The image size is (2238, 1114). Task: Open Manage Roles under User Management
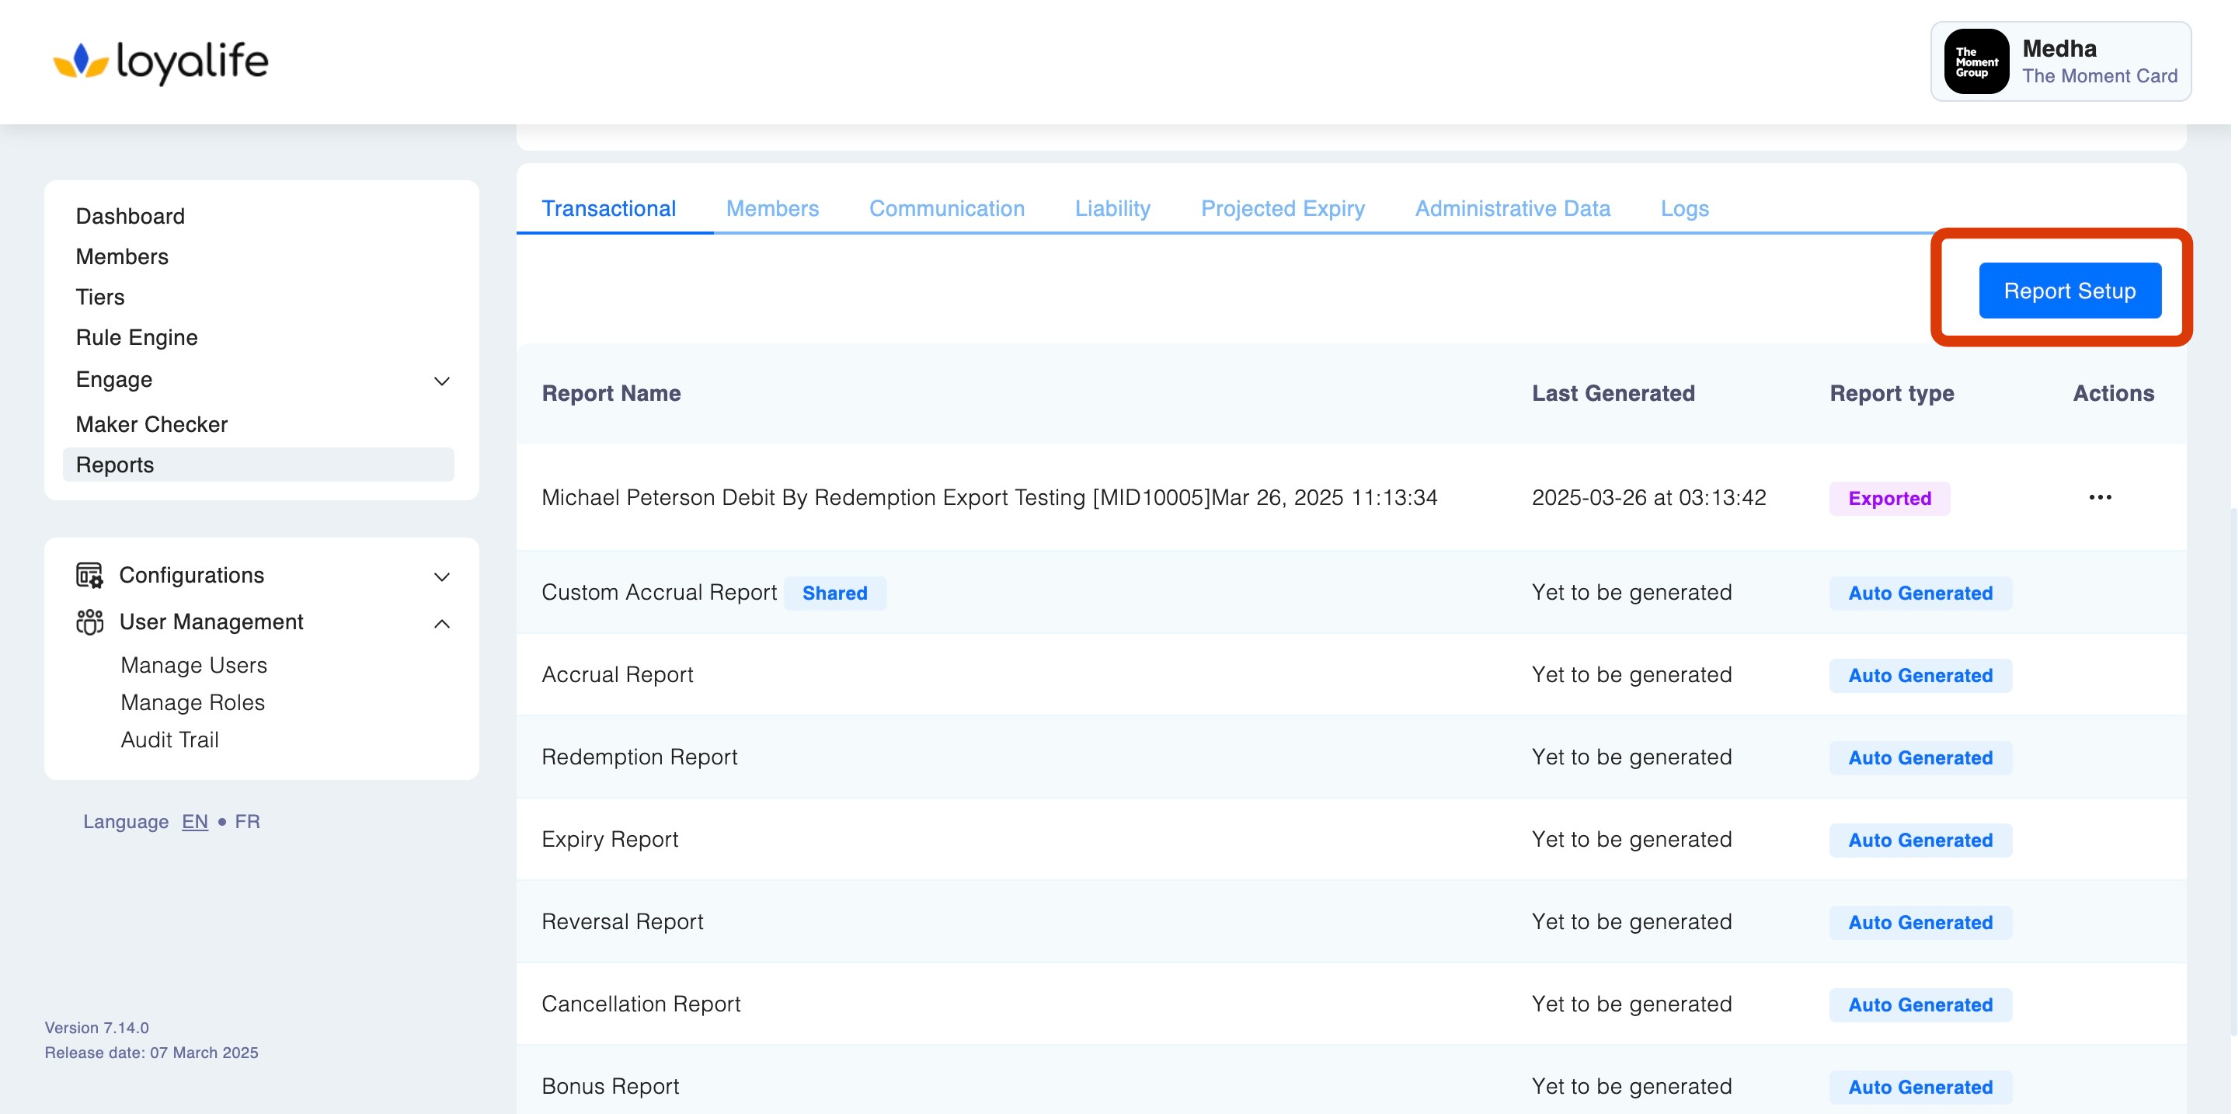(192, 702)
